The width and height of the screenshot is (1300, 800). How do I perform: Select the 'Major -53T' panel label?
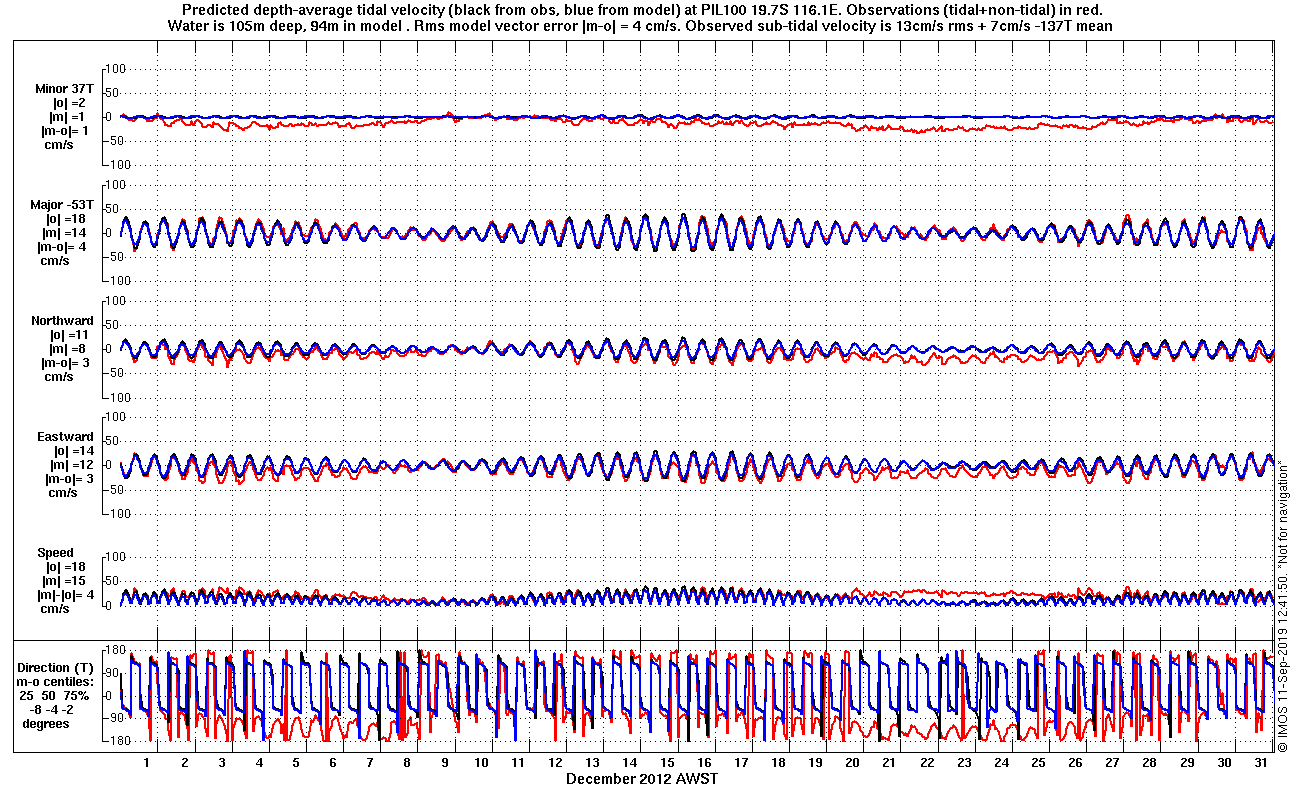pos(62,205)
